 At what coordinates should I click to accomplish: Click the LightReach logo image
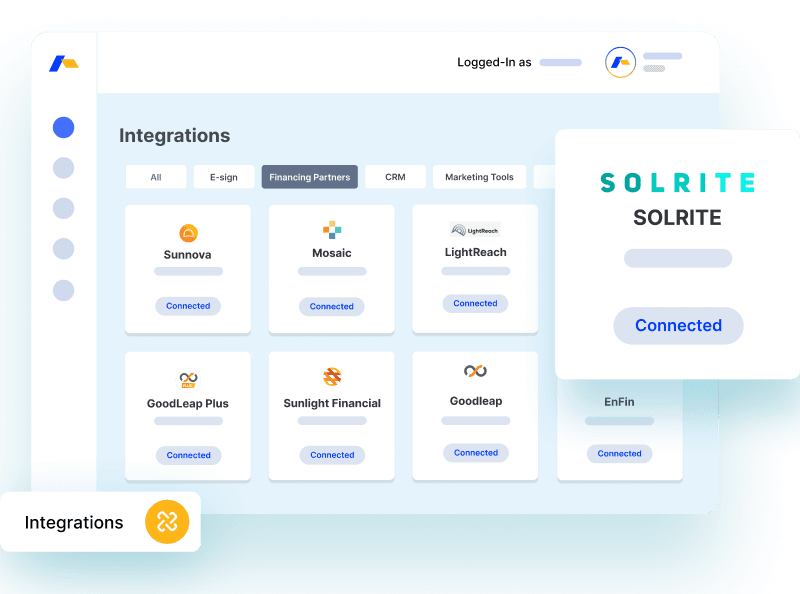coord(475,230)
